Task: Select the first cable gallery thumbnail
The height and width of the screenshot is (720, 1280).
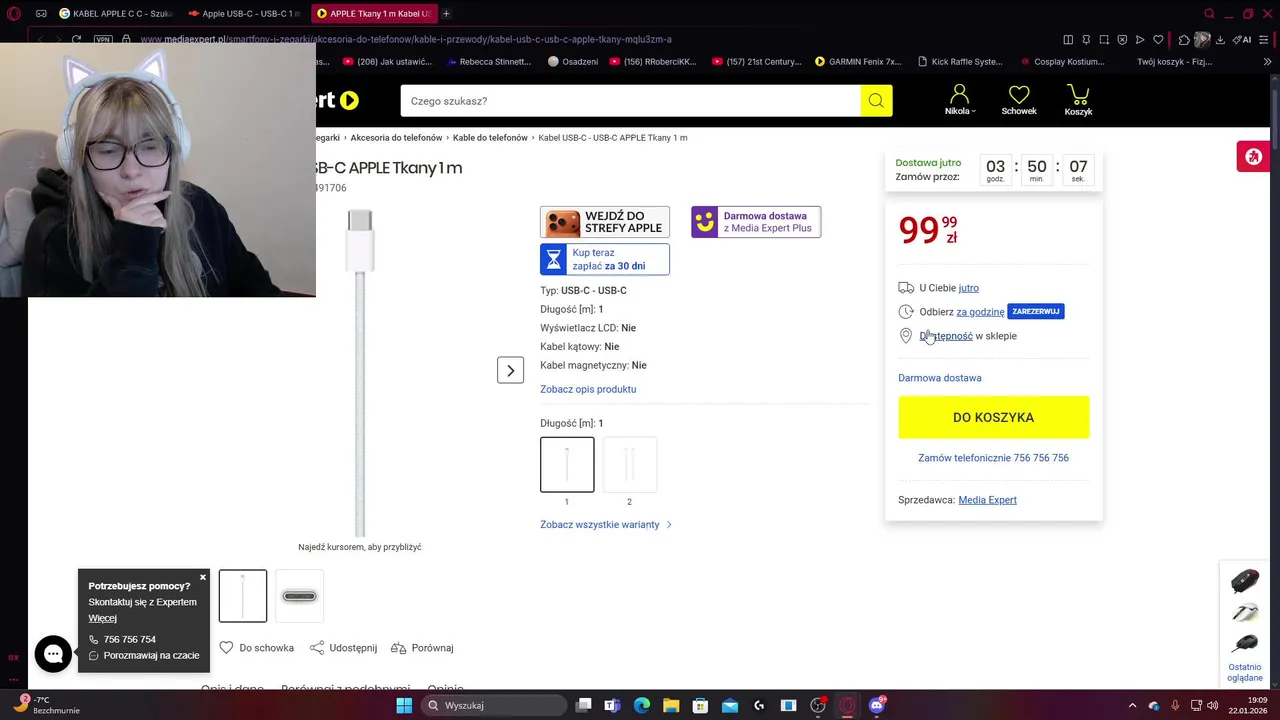Action: point(243,596)
